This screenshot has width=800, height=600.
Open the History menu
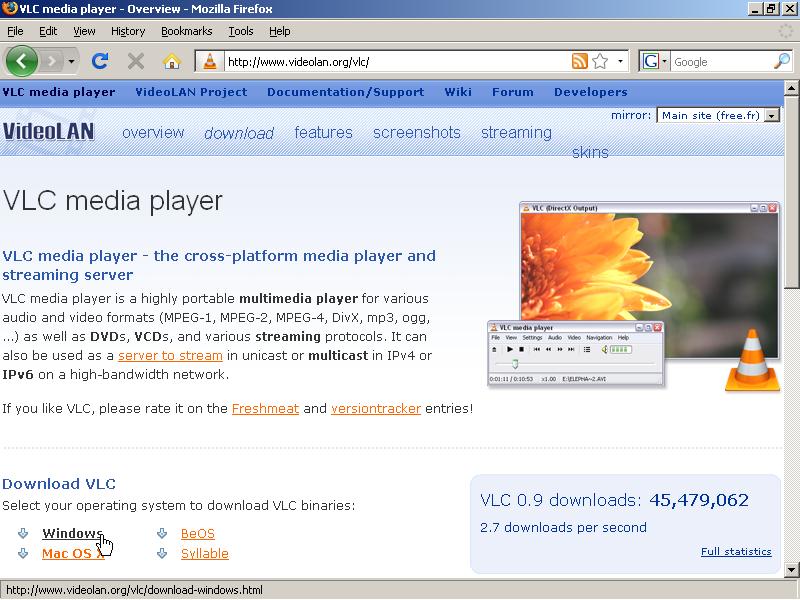point(128,31)
